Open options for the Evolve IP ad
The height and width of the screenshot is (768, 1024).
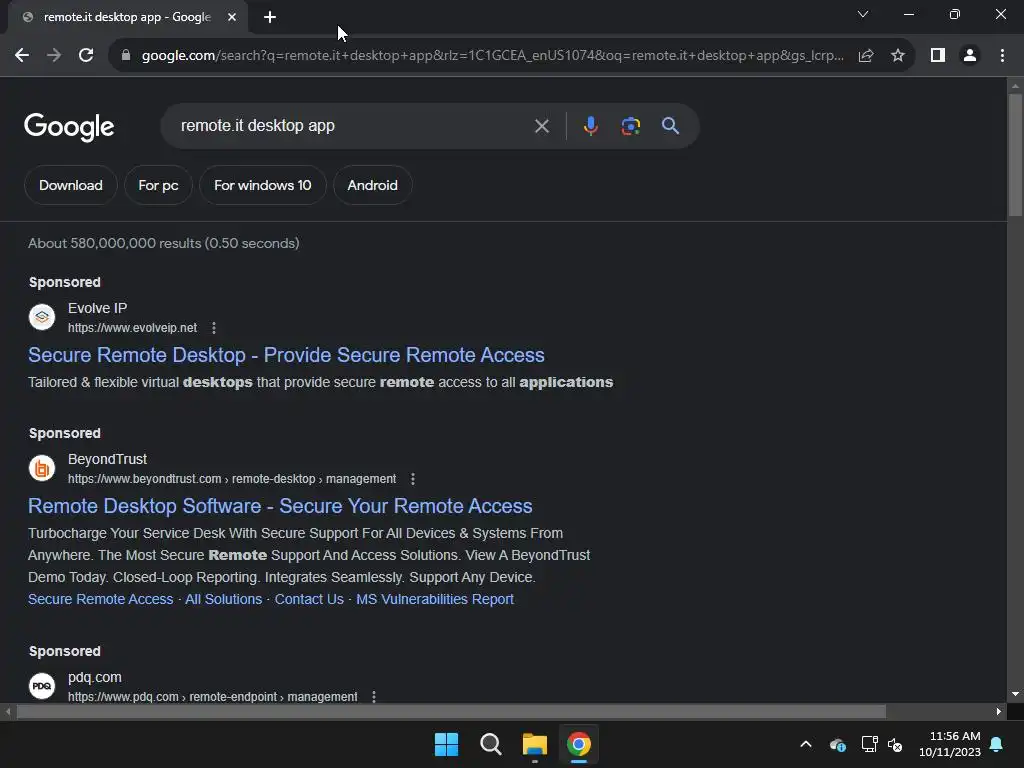[x=214, y=328]
